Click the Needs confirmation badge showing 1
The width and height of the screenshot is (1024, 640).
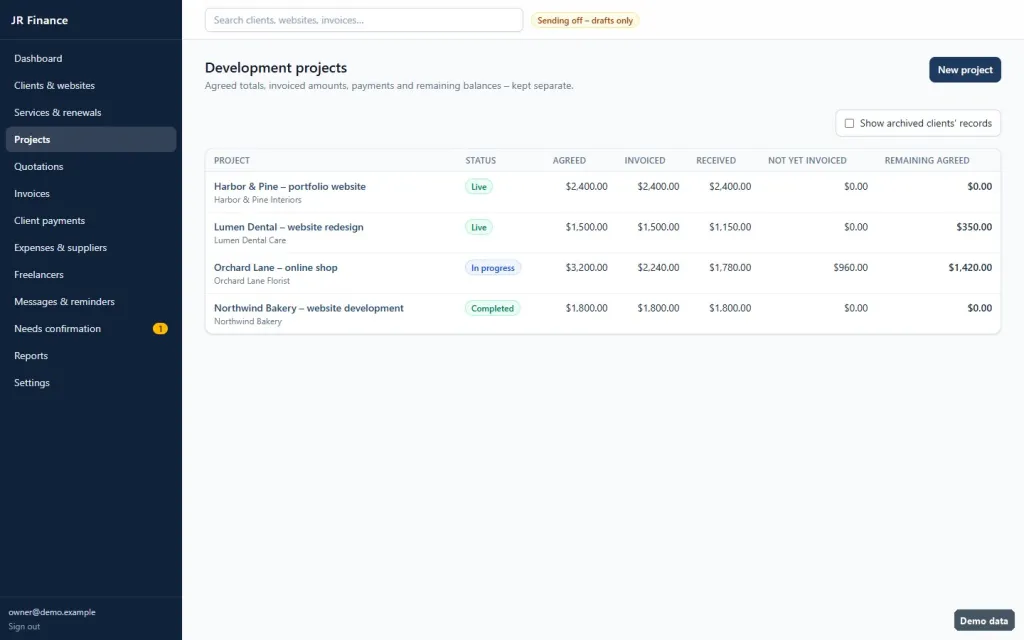[160, 328]
